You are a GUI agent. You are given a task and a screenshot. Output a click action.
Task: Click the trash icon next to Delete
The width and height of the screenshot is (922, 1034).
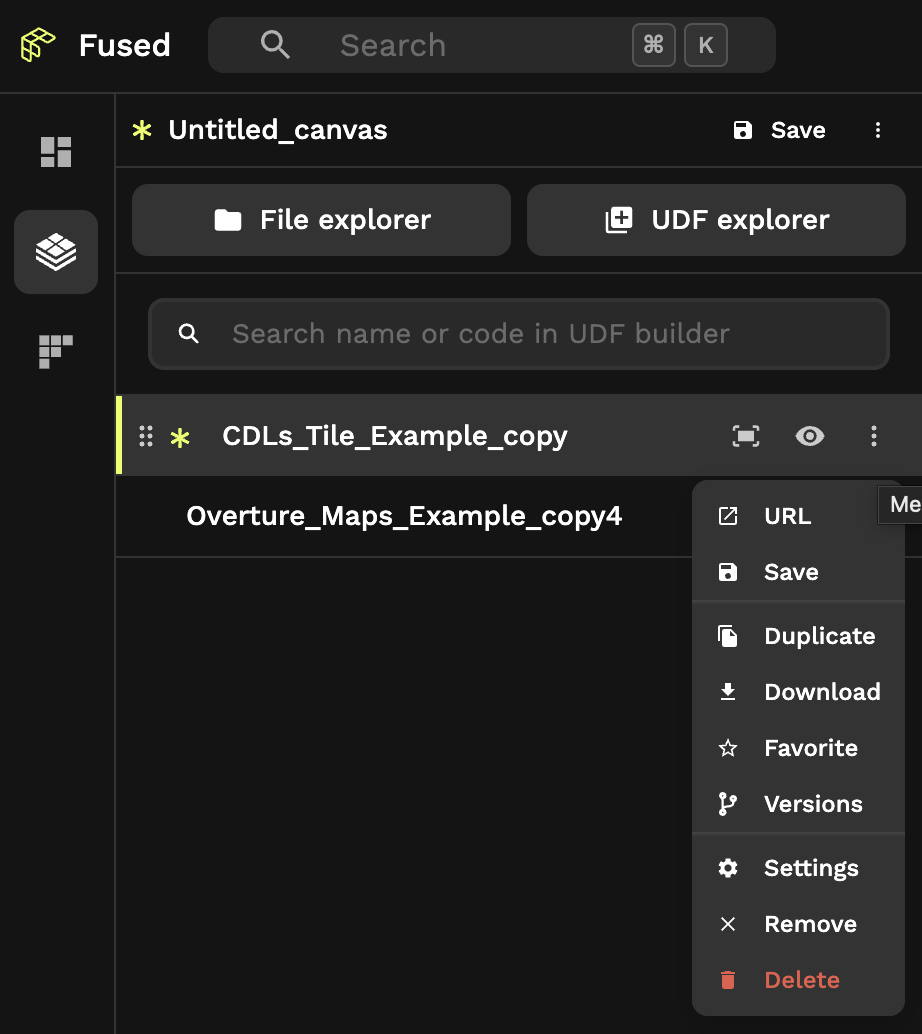(728, 980)
